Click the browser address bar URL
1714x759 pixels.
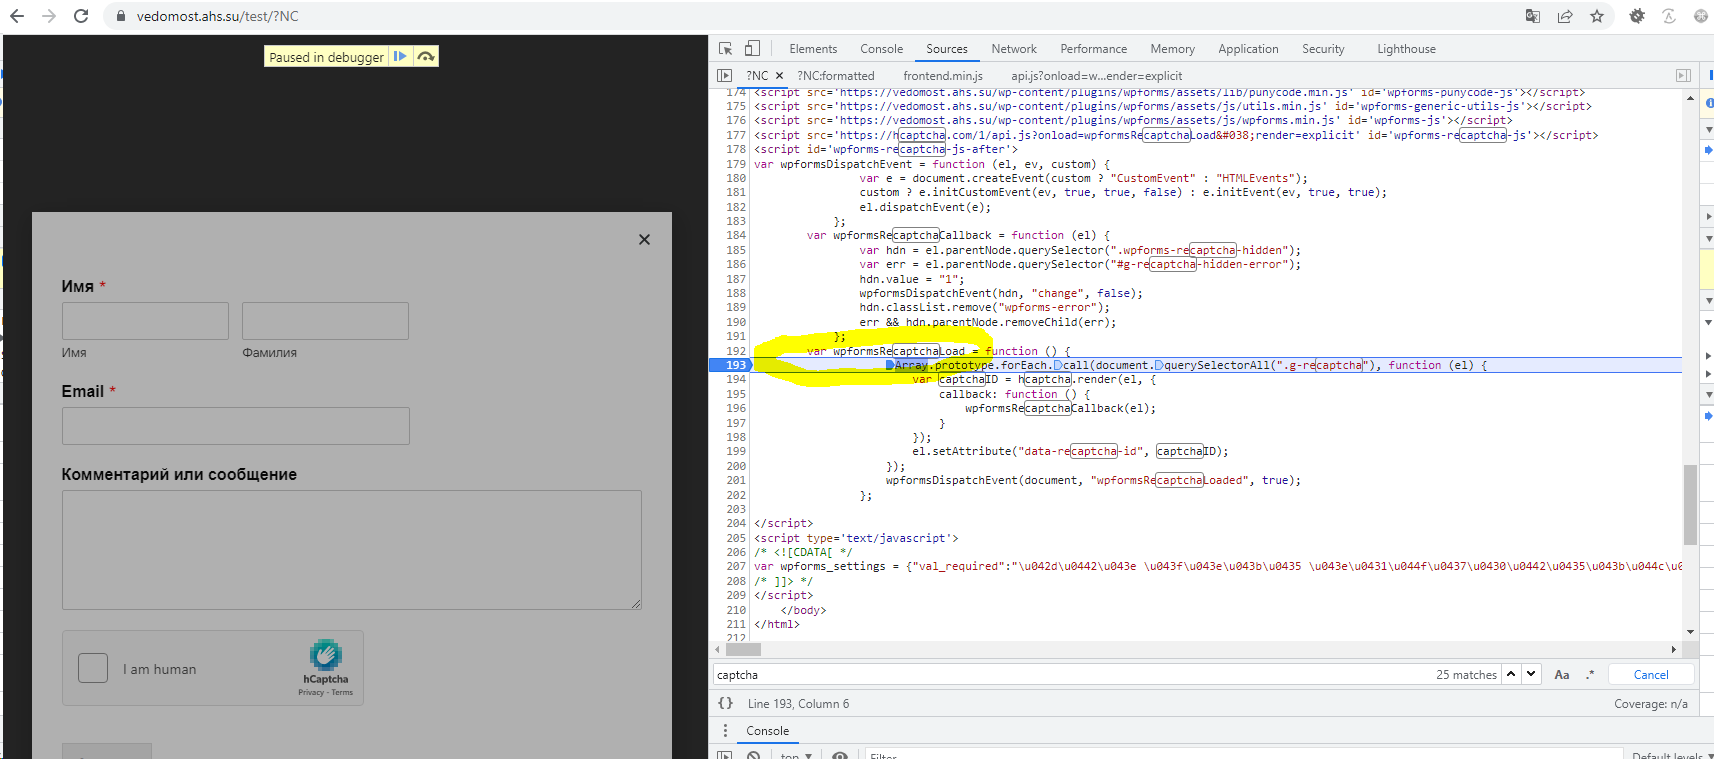tap(217, 16)
